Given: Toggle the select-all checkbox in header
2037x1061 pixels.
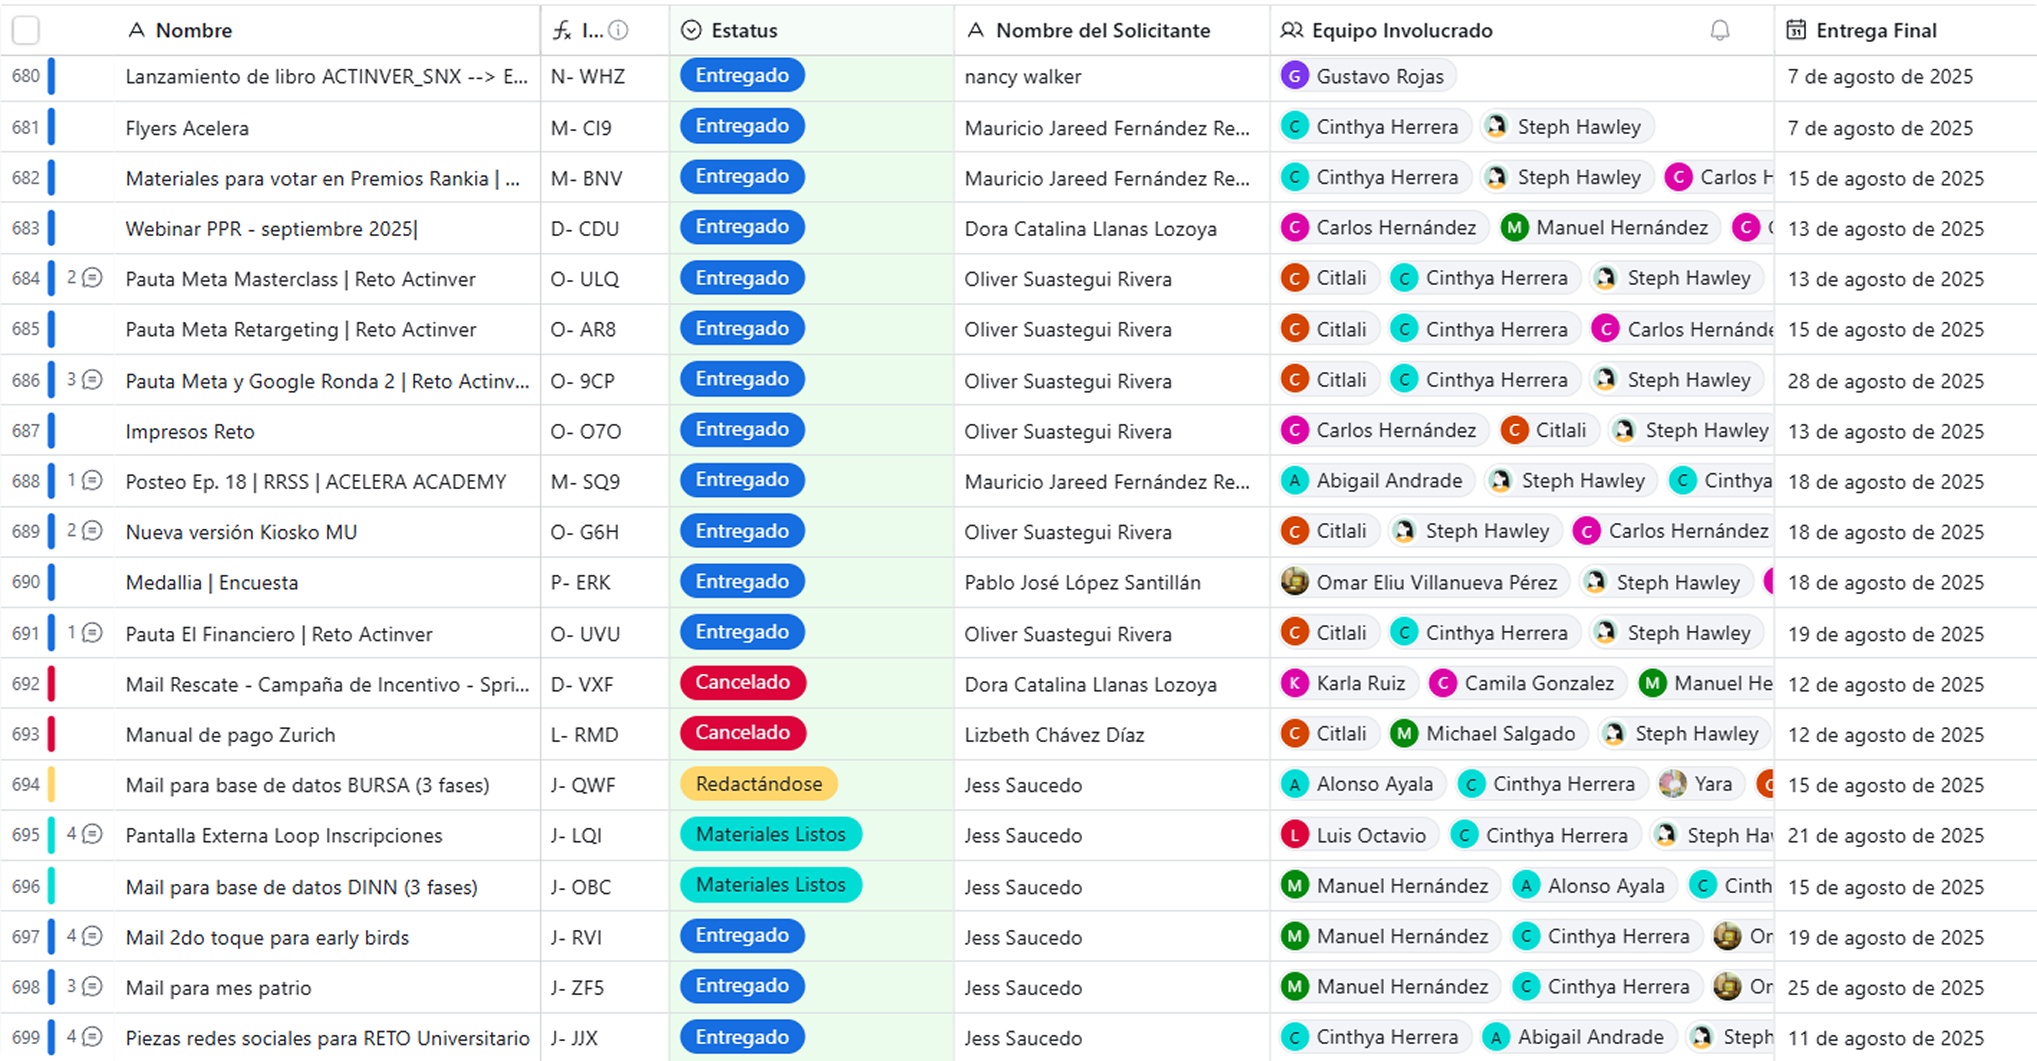Looking at the screenshot, I should pos(26,31).
